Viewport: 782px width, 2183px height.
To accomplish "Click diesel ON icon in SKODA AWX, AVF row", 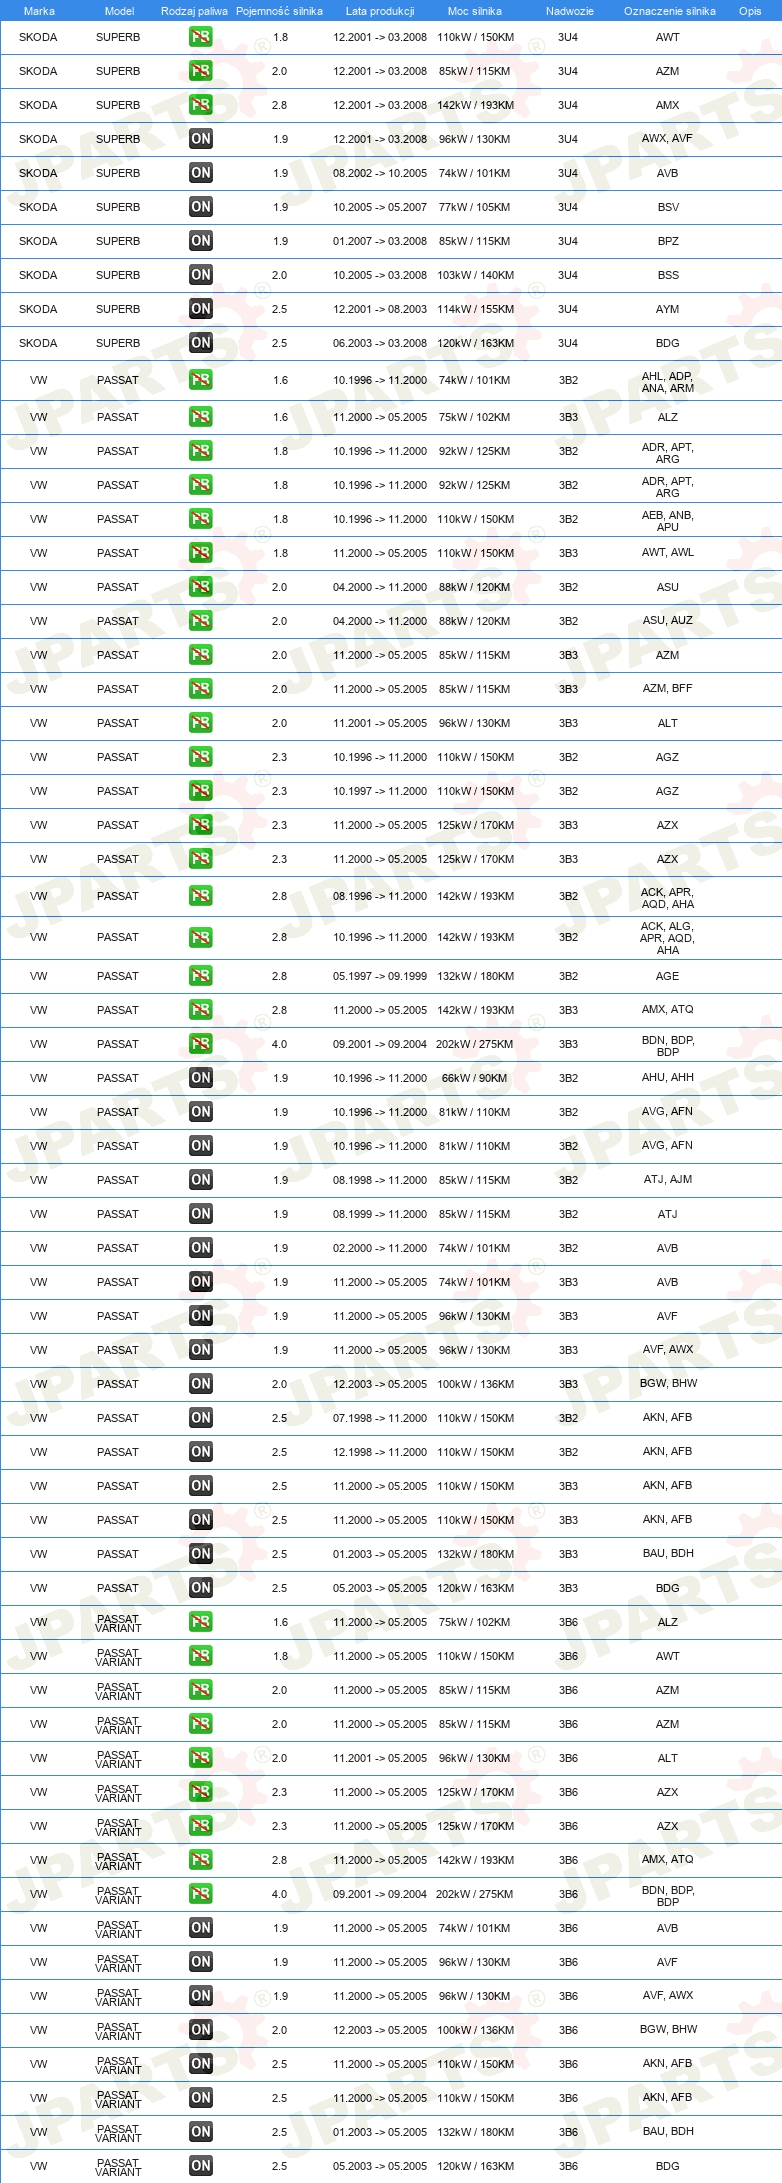I will (201, 139).
